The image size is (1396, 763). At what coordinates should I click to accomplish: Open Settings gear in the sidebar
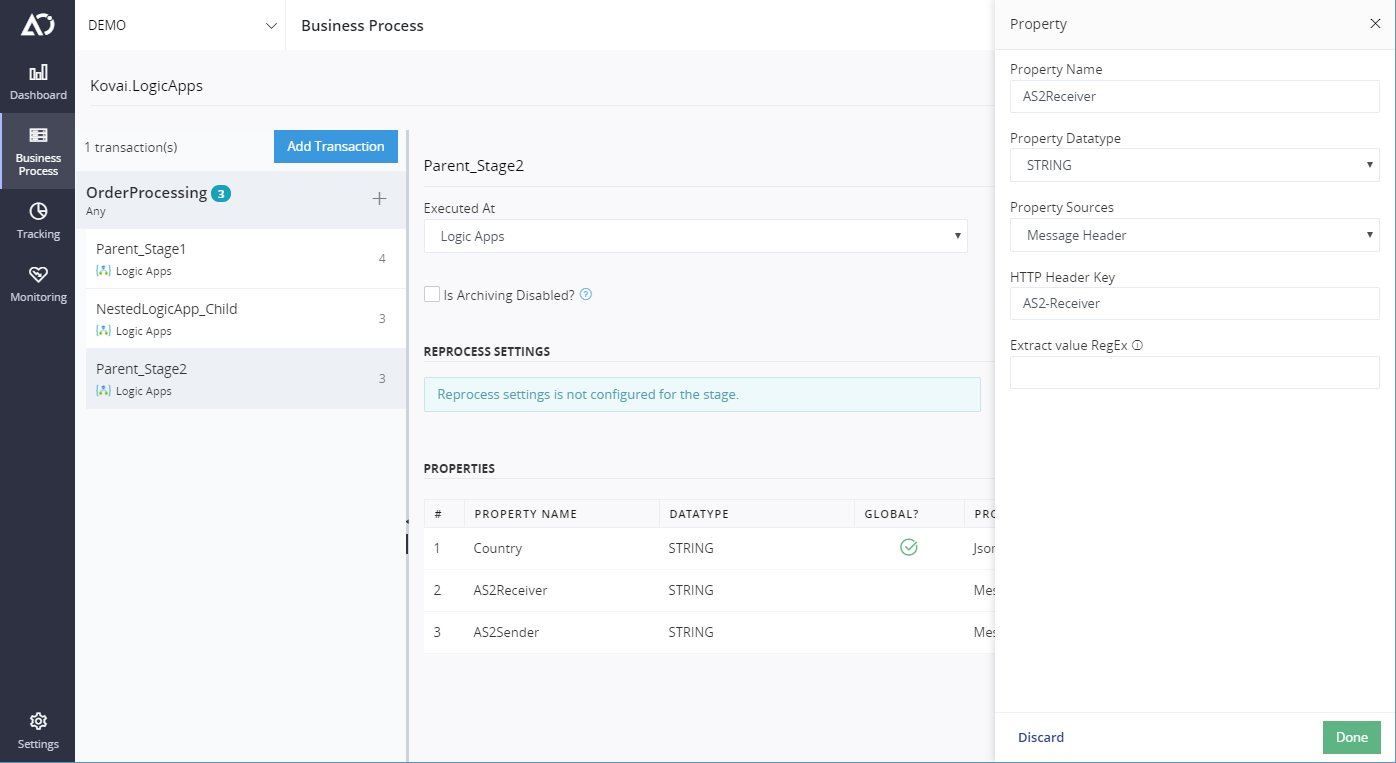point(38,731)
